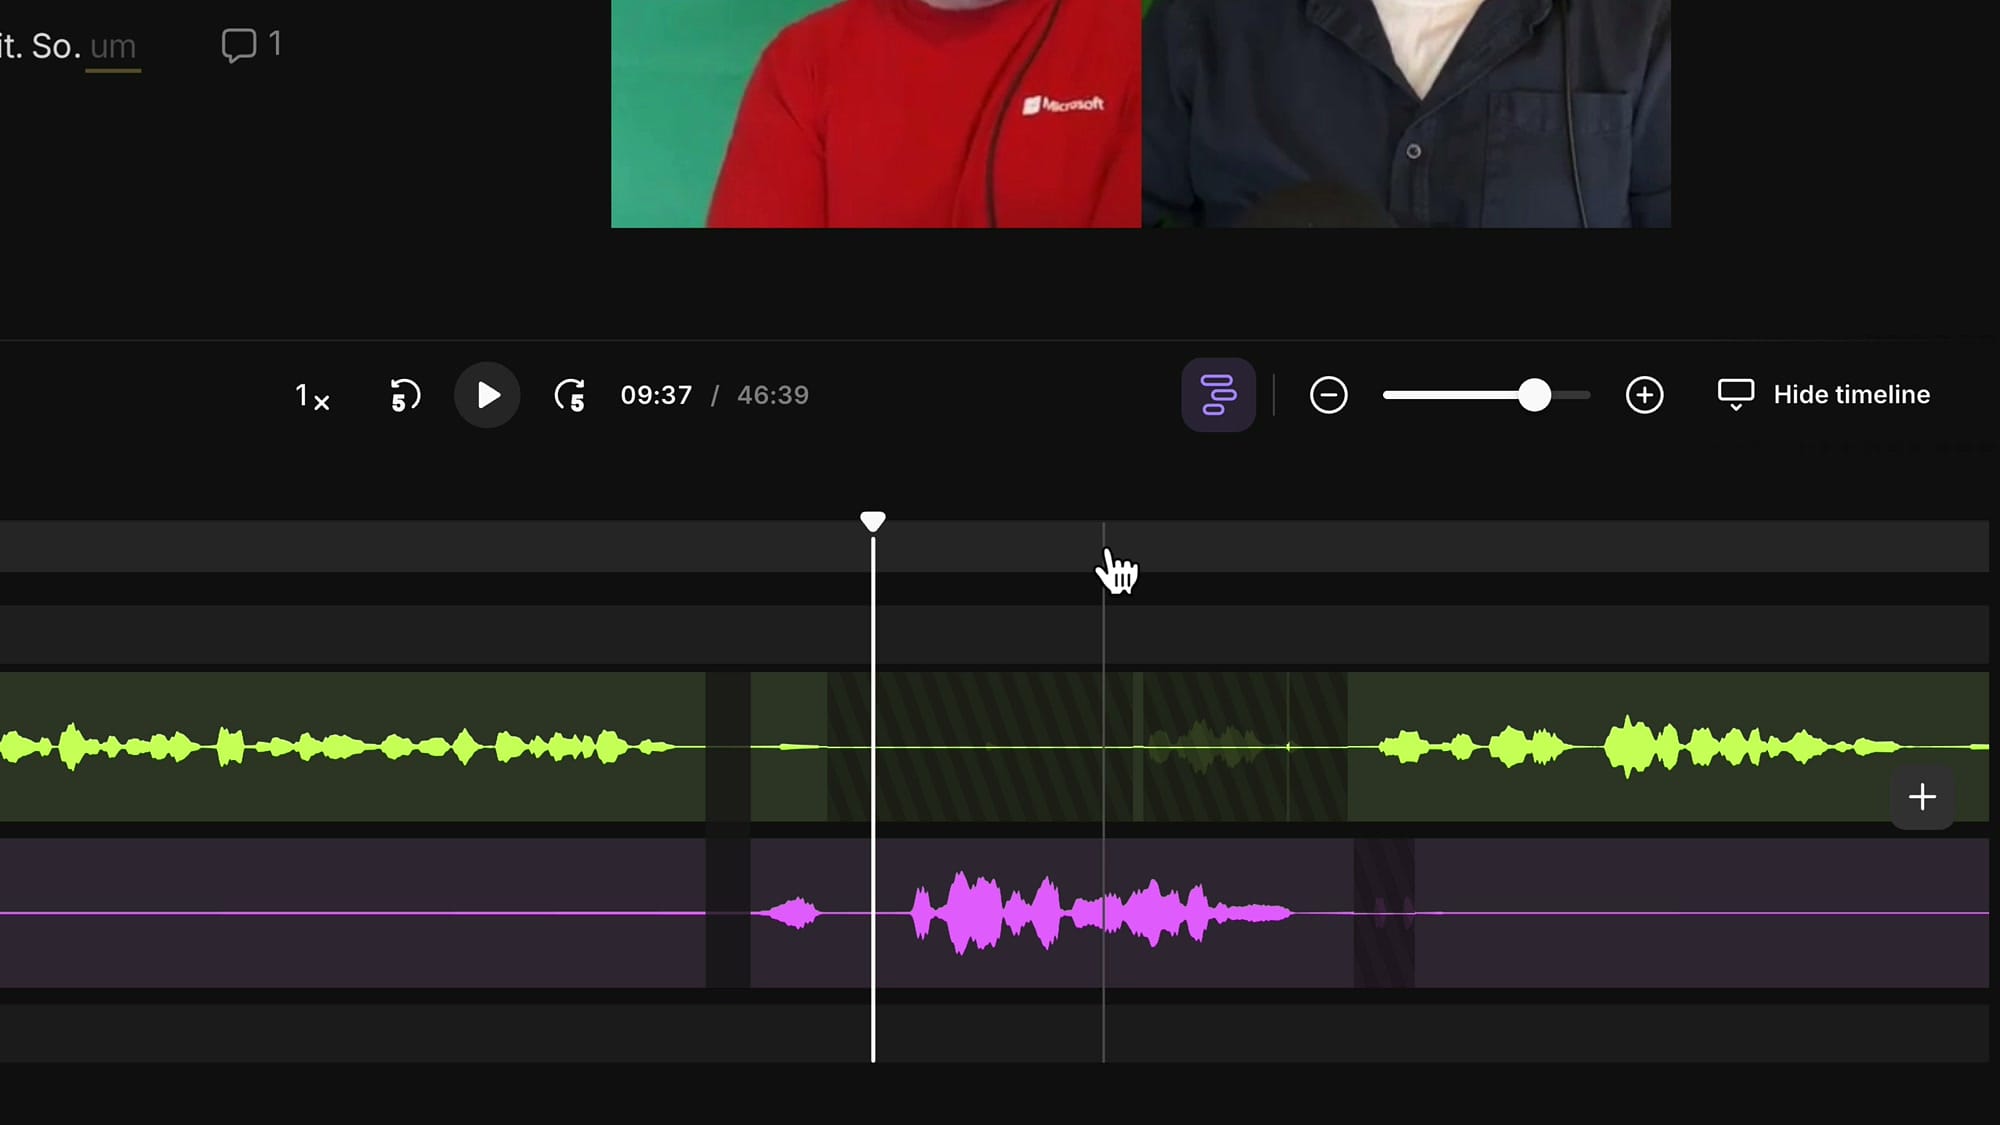Click the playhead marker above the timeline

(x=873, y=520)
